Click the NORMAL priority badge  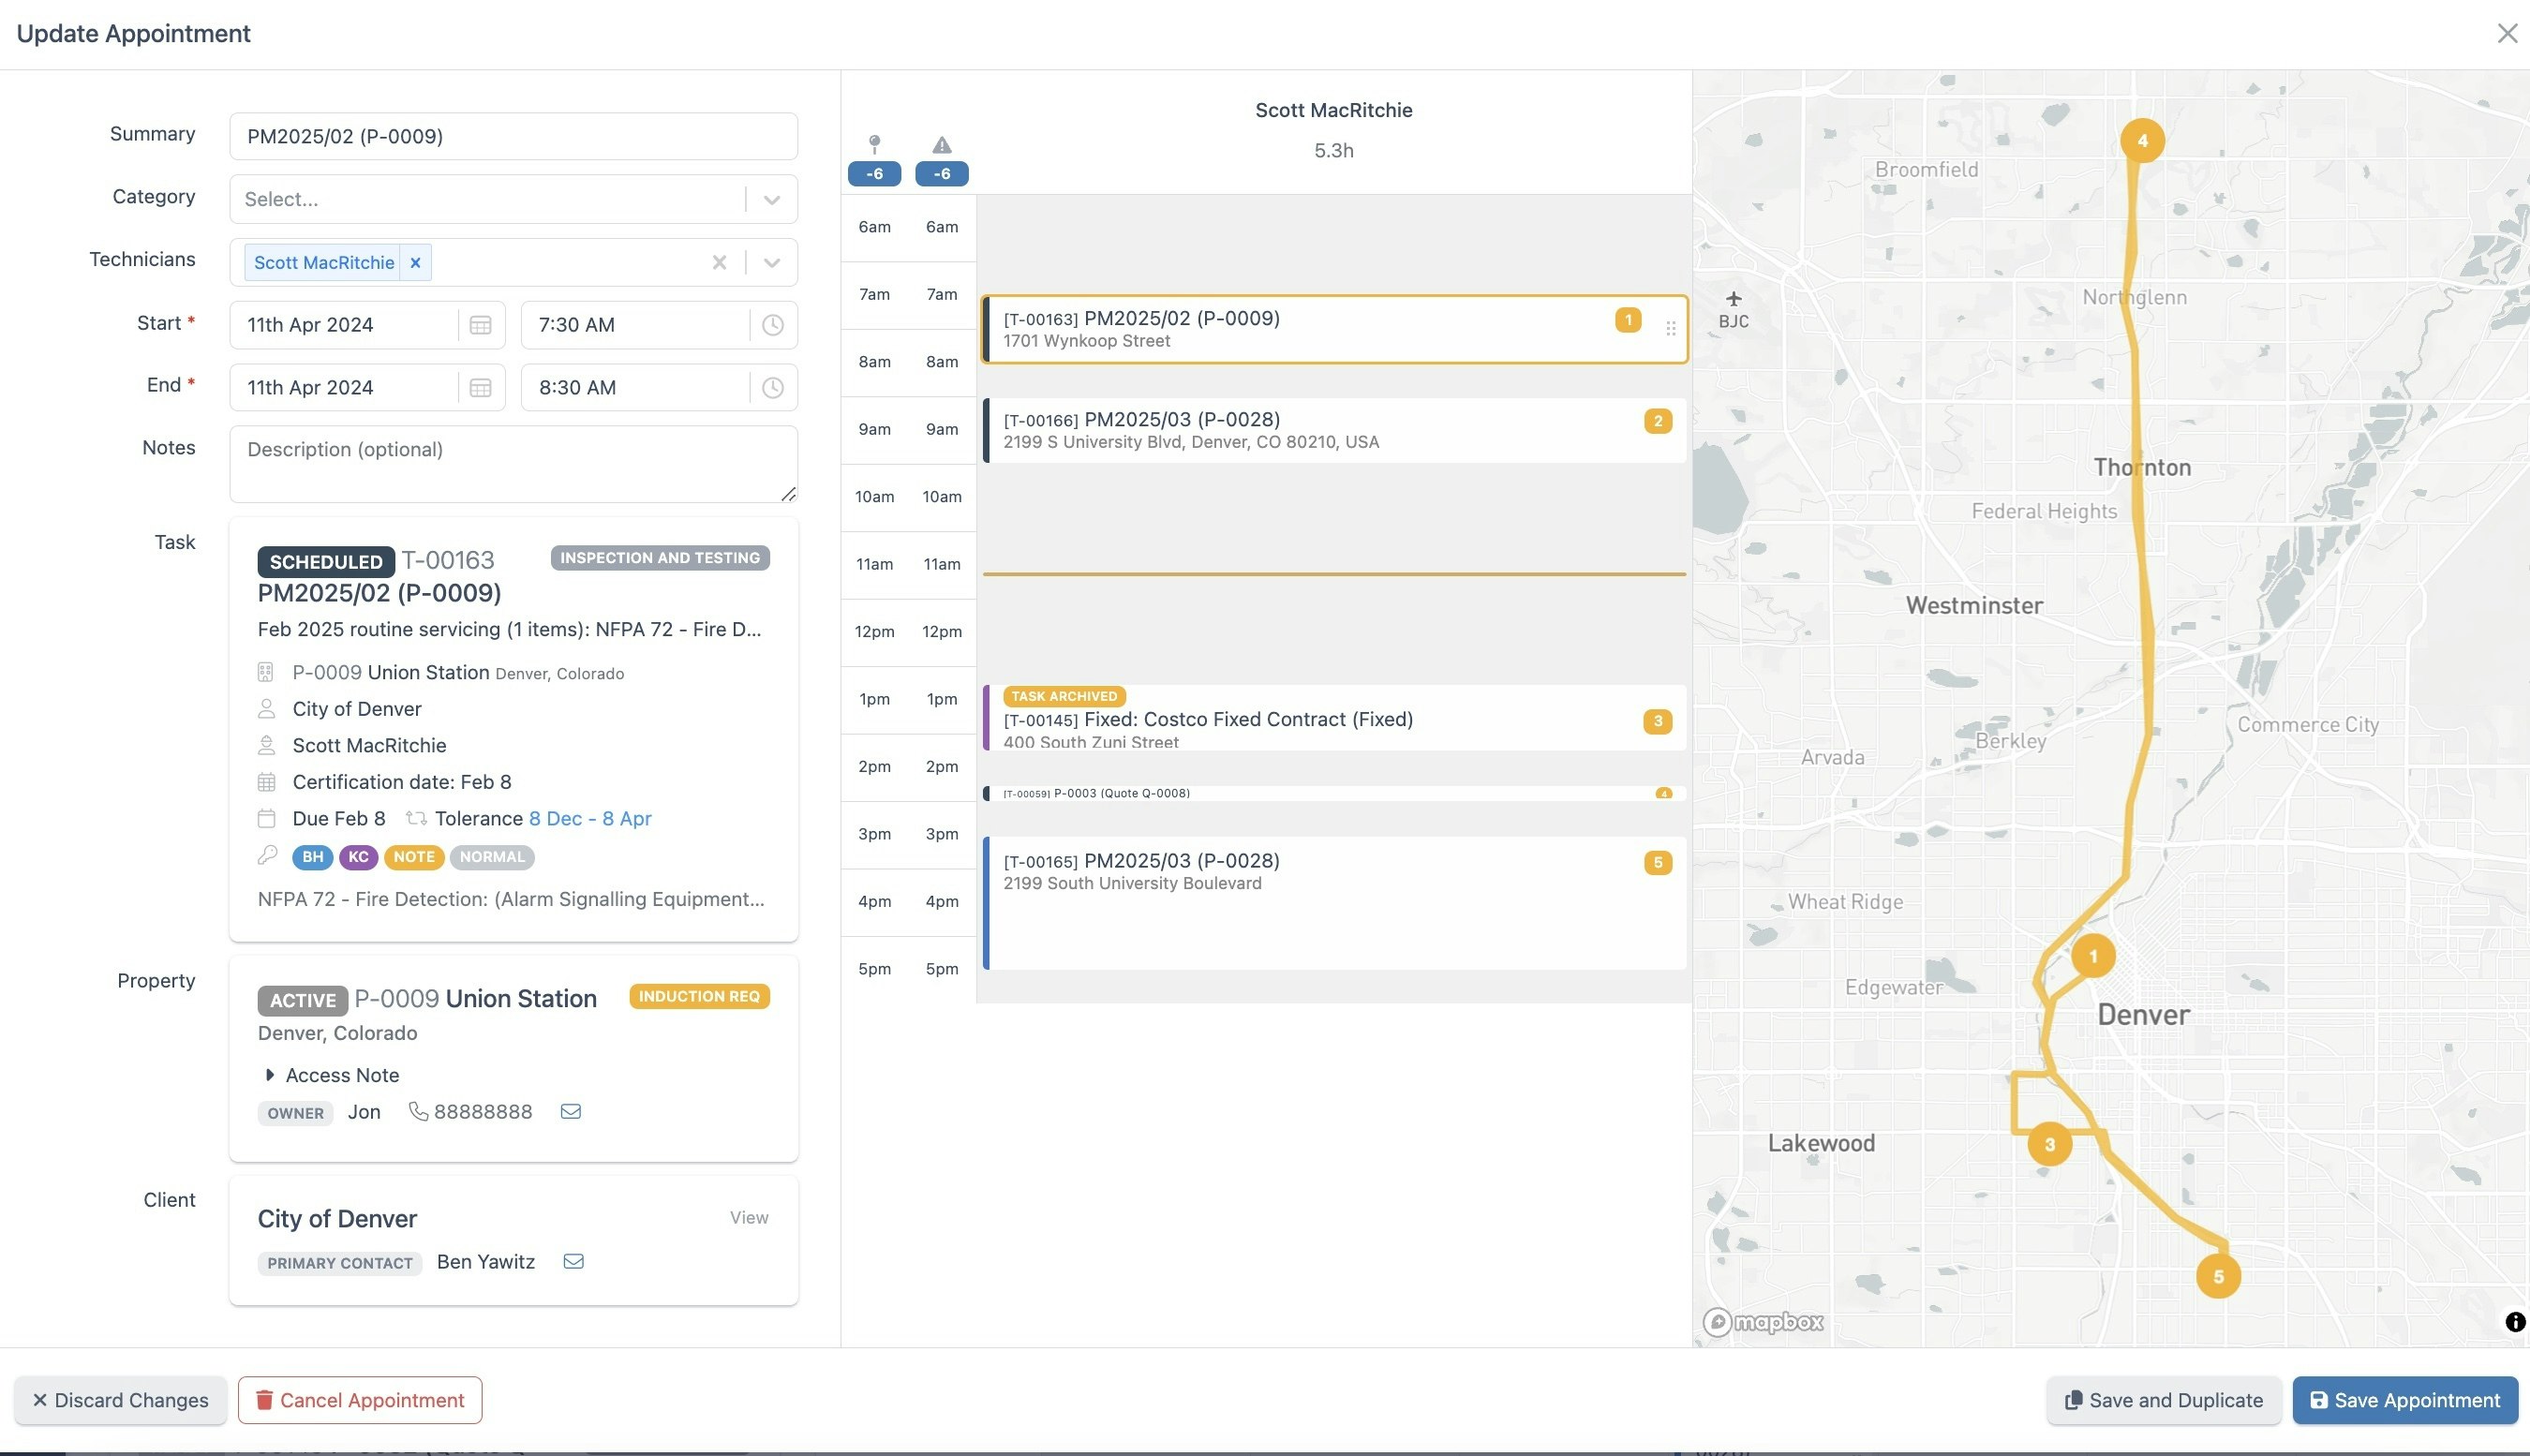click(492, 857)
